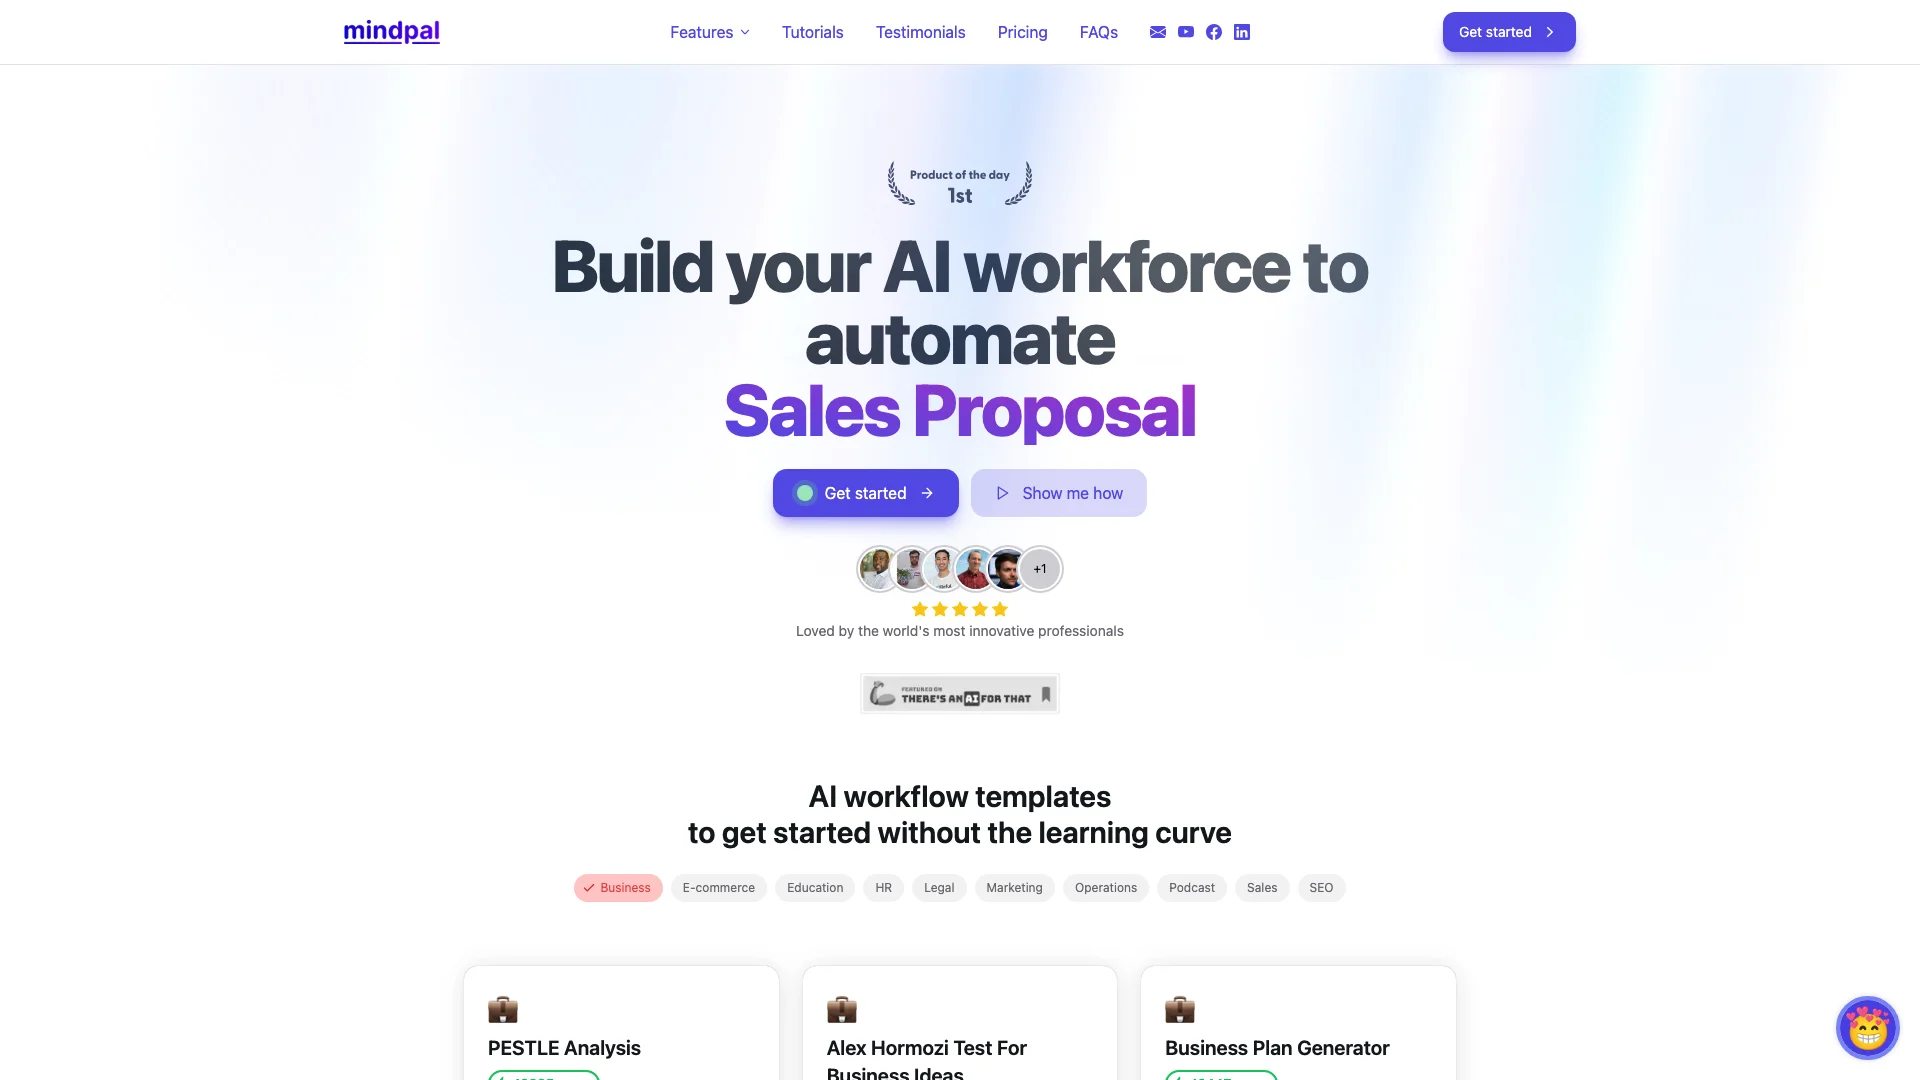Open the +1 additional users expander

pyautogui.click(x=1039, y=567)
